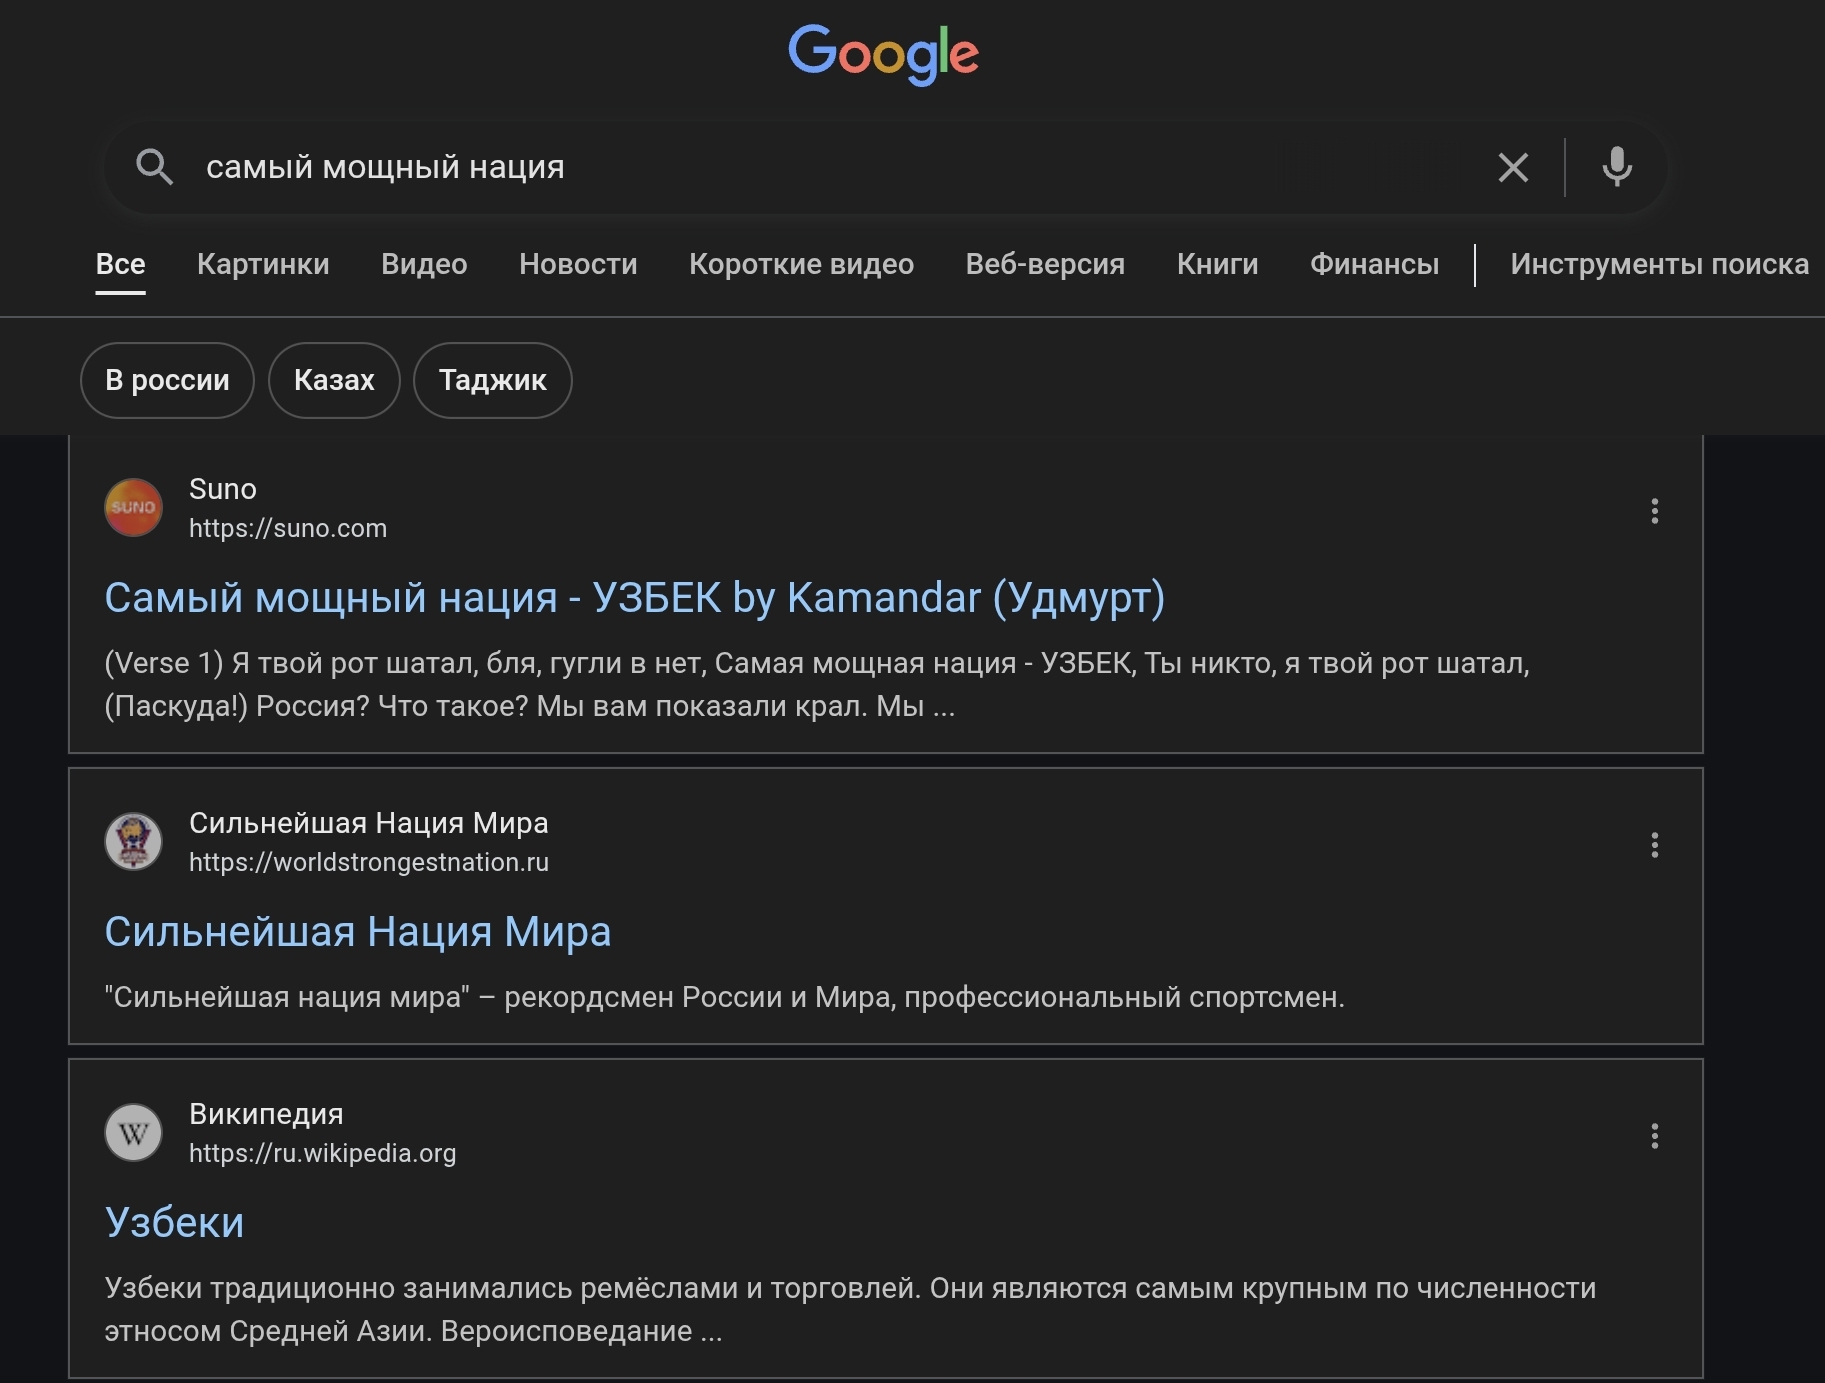Image resolution: width=1825 pixels, height=1383 pixels.
Task: Click the Wikipedia favicon icon
Action: (133, 1133)
